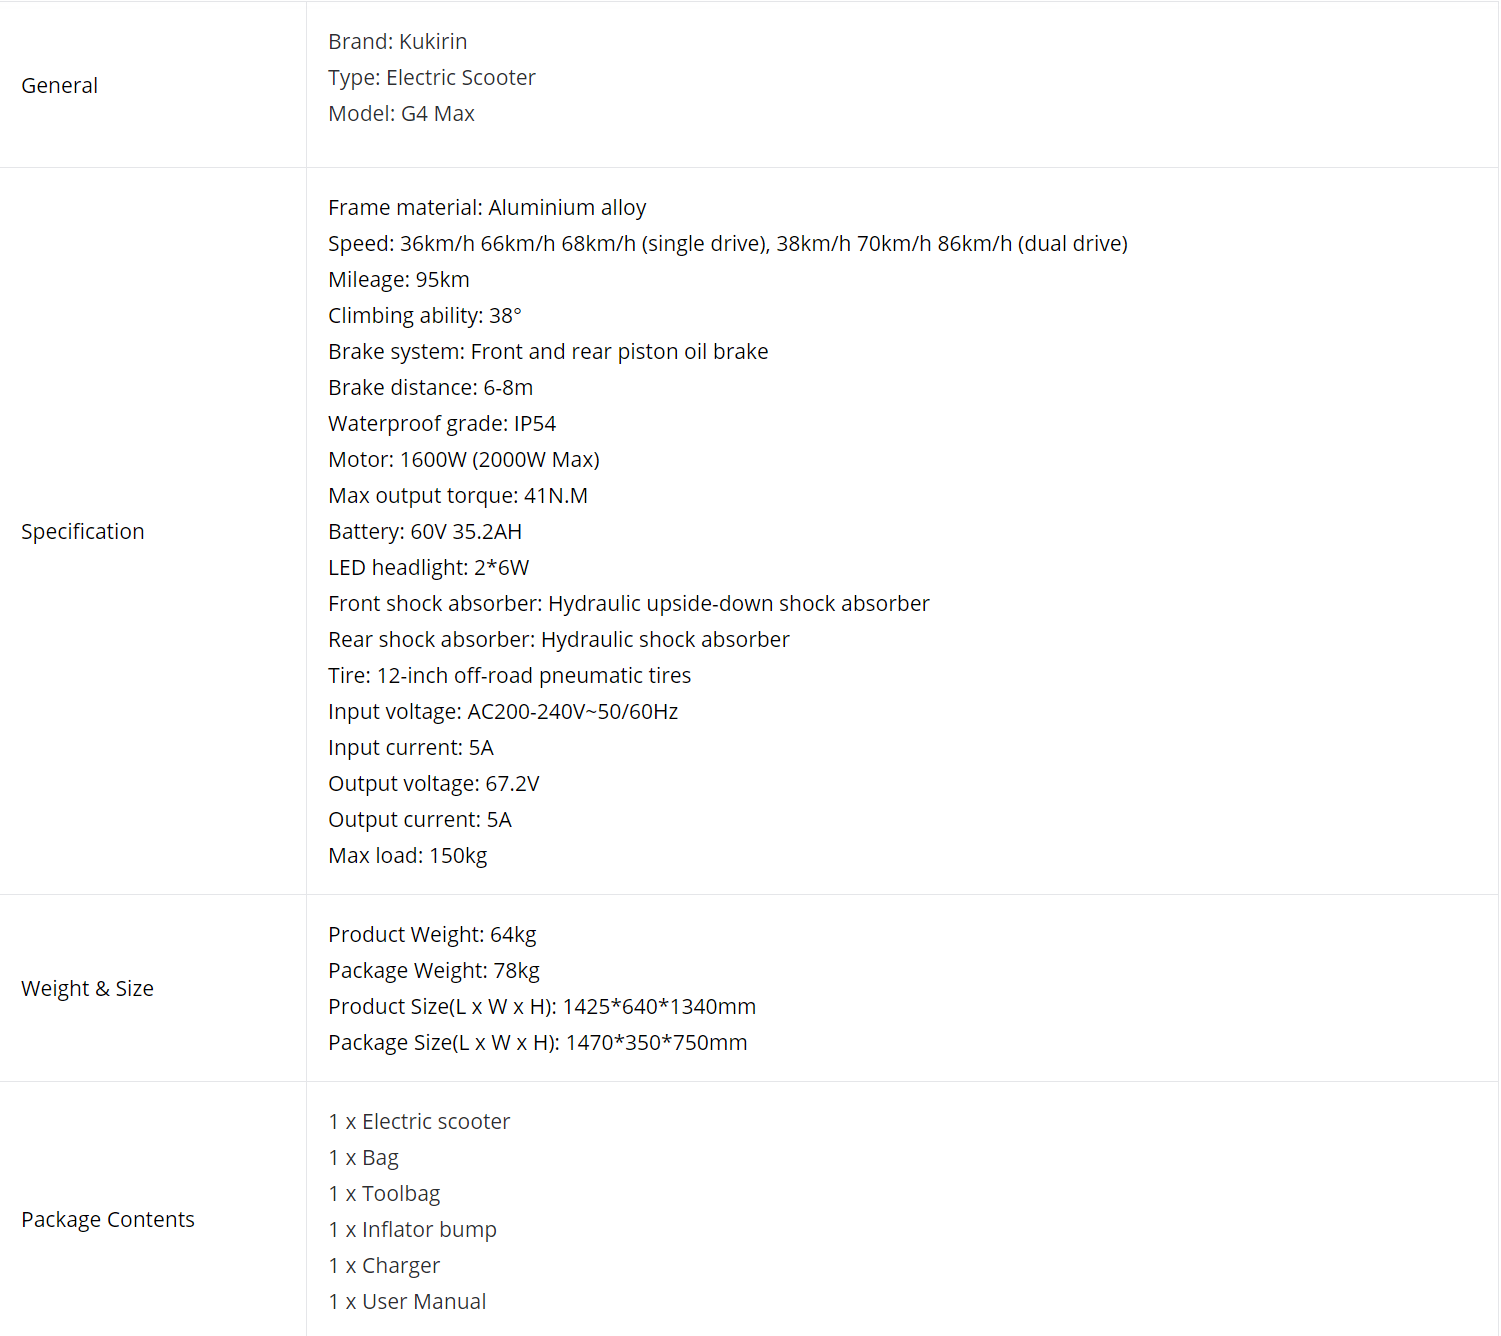This screenshot has height=1336, width=1501.
Task: Select the 1 x User Manual item
Action: coord(407,1302)
